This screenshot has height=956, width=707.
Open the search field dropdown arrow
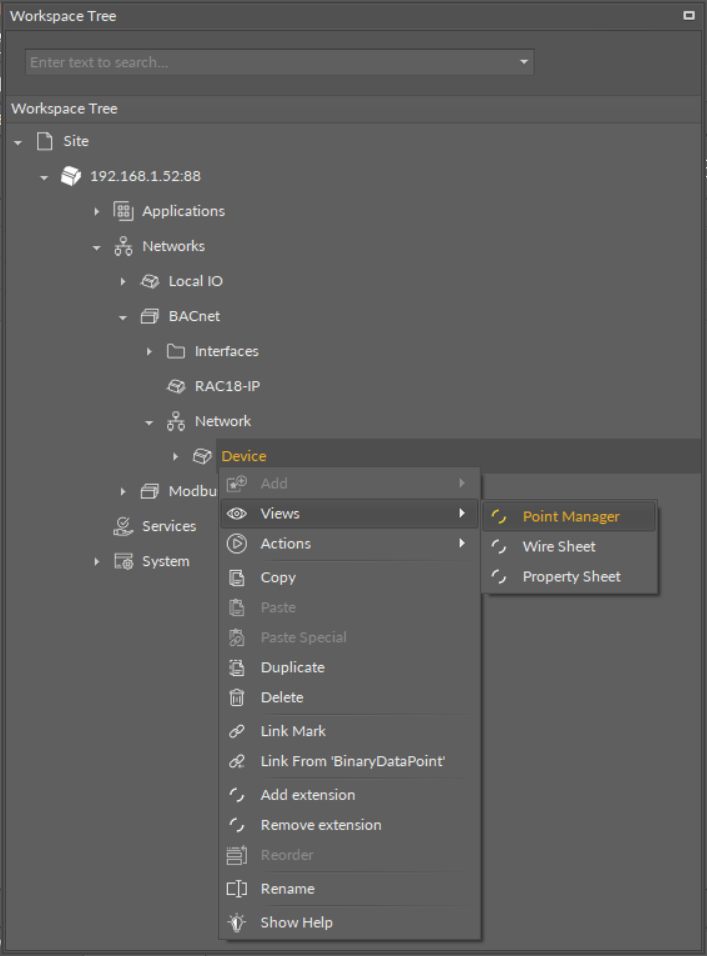point(523,62)
